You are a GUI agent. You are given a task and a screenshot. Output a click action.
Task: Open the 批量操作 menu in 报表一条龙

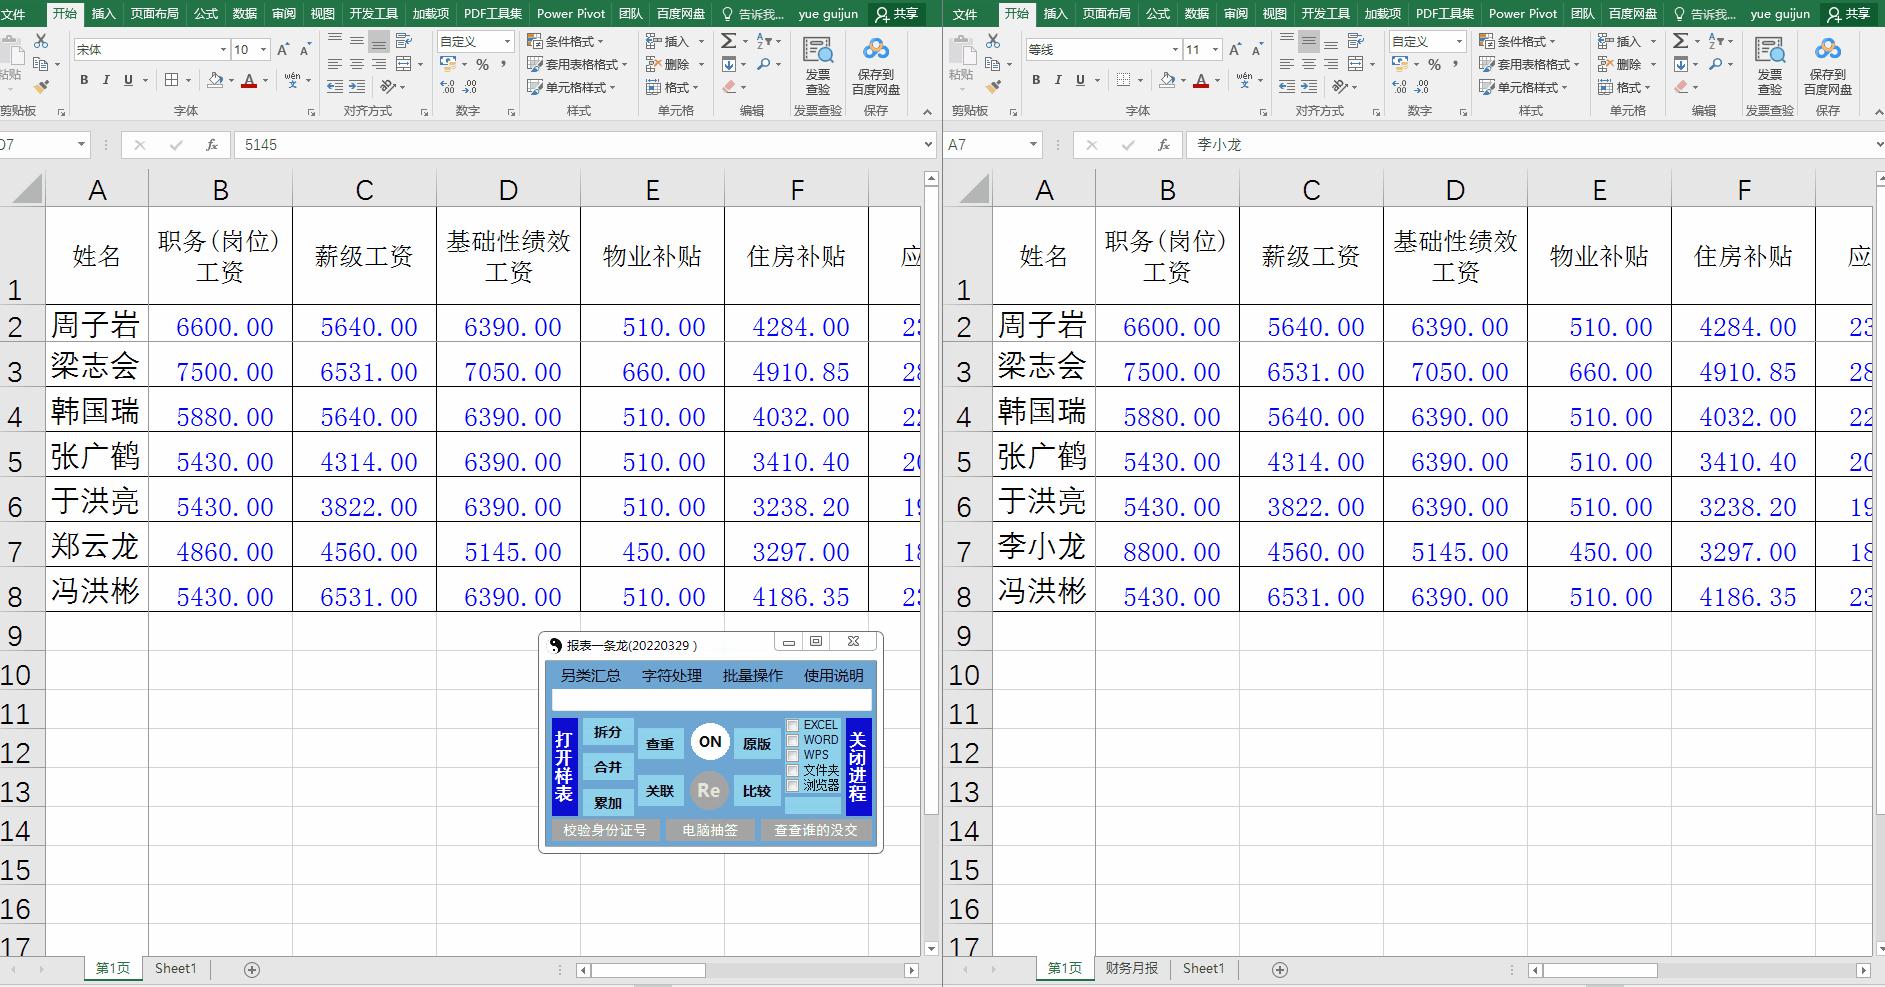click(x=752, y=676)
